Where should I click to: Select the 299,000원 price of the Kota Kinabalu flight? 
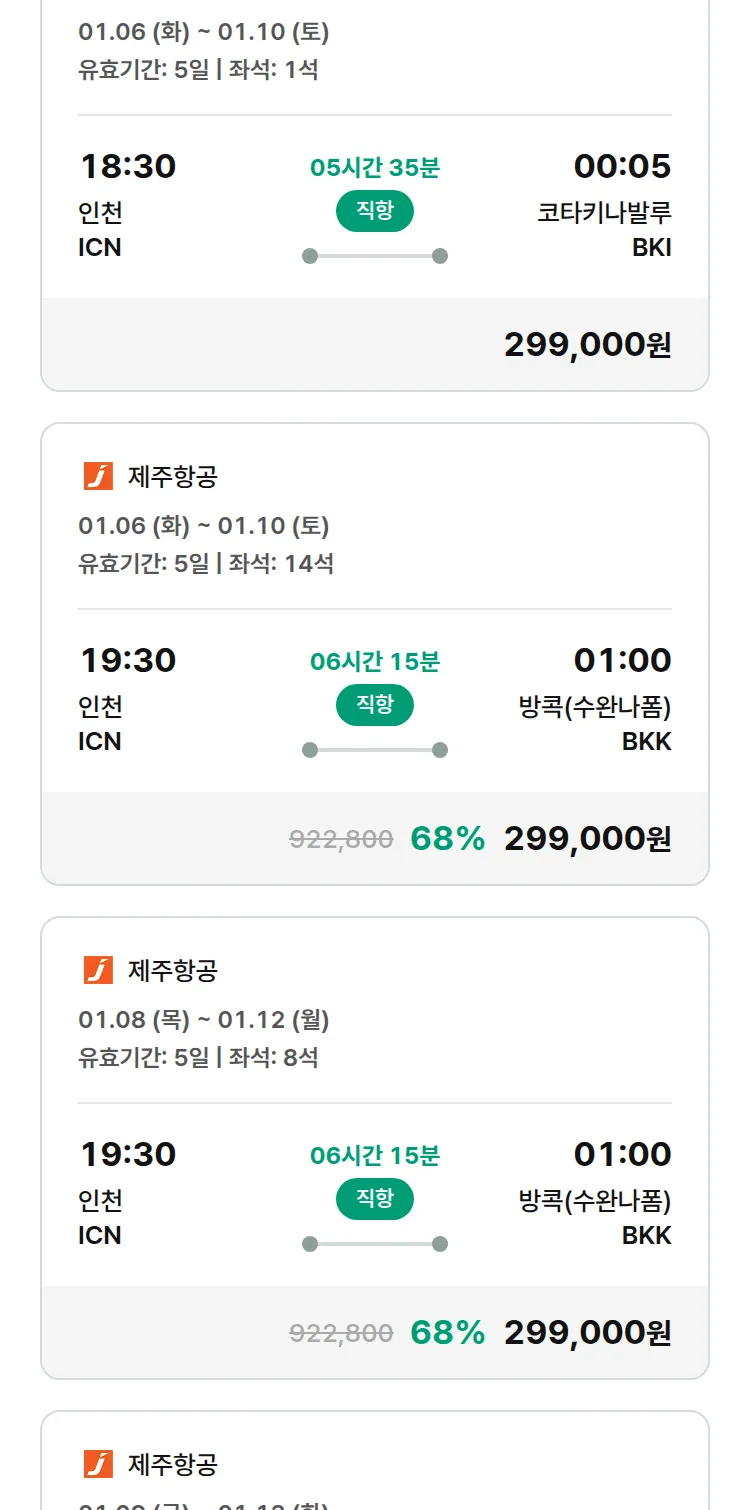587,345
